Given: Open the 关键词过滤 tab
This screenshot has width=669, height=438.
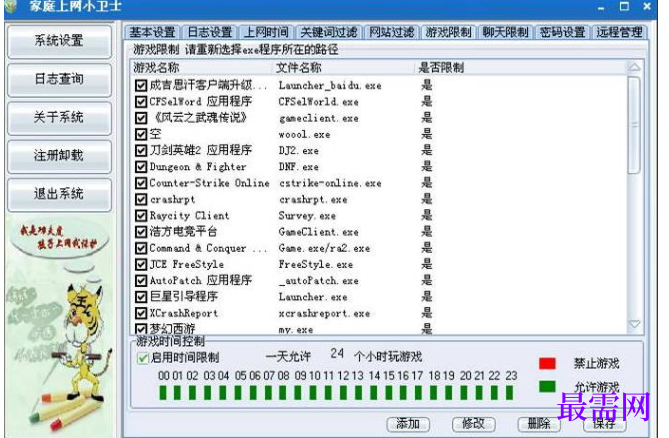Looking at the screenshot, I should (329, 32).
